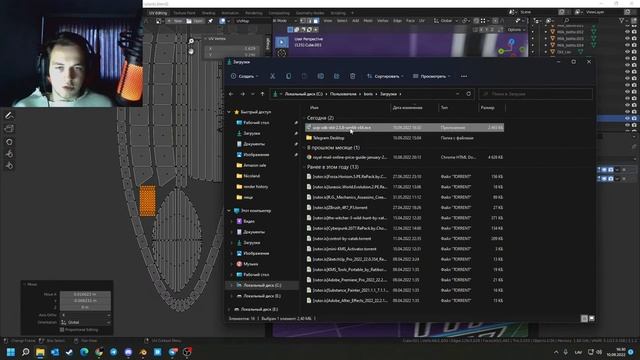Click the Share icon in Explorer toolbar
Image resolution: width=640 pixels, height=360 pixels.
[x=336, y=76]
